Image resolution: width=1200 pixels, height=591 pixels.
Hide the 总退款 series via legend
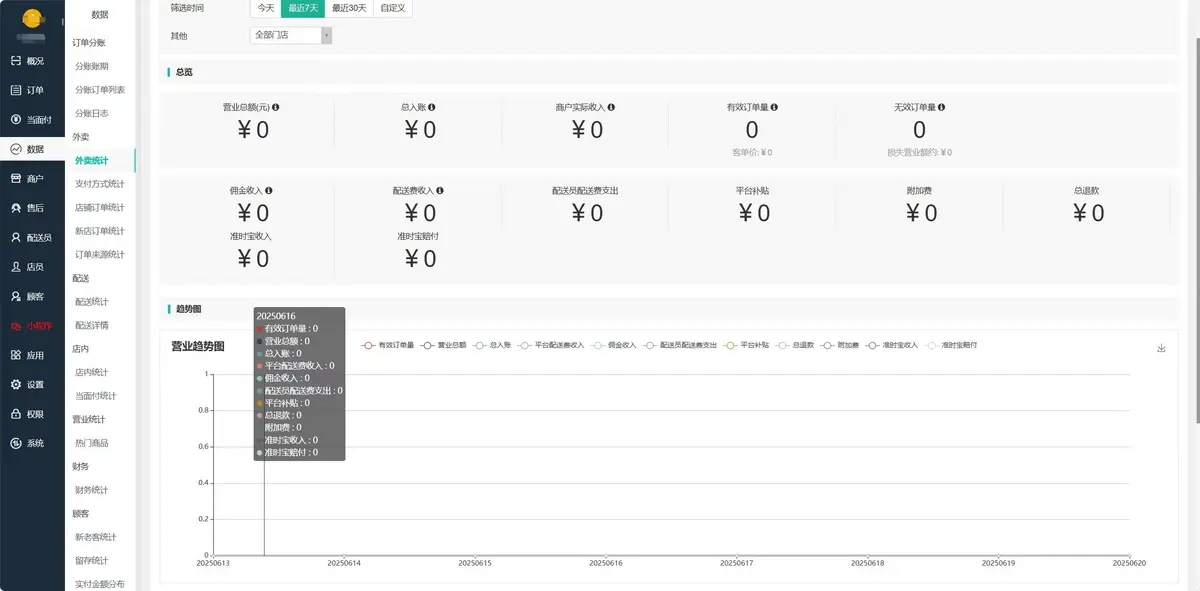(797, 345)
